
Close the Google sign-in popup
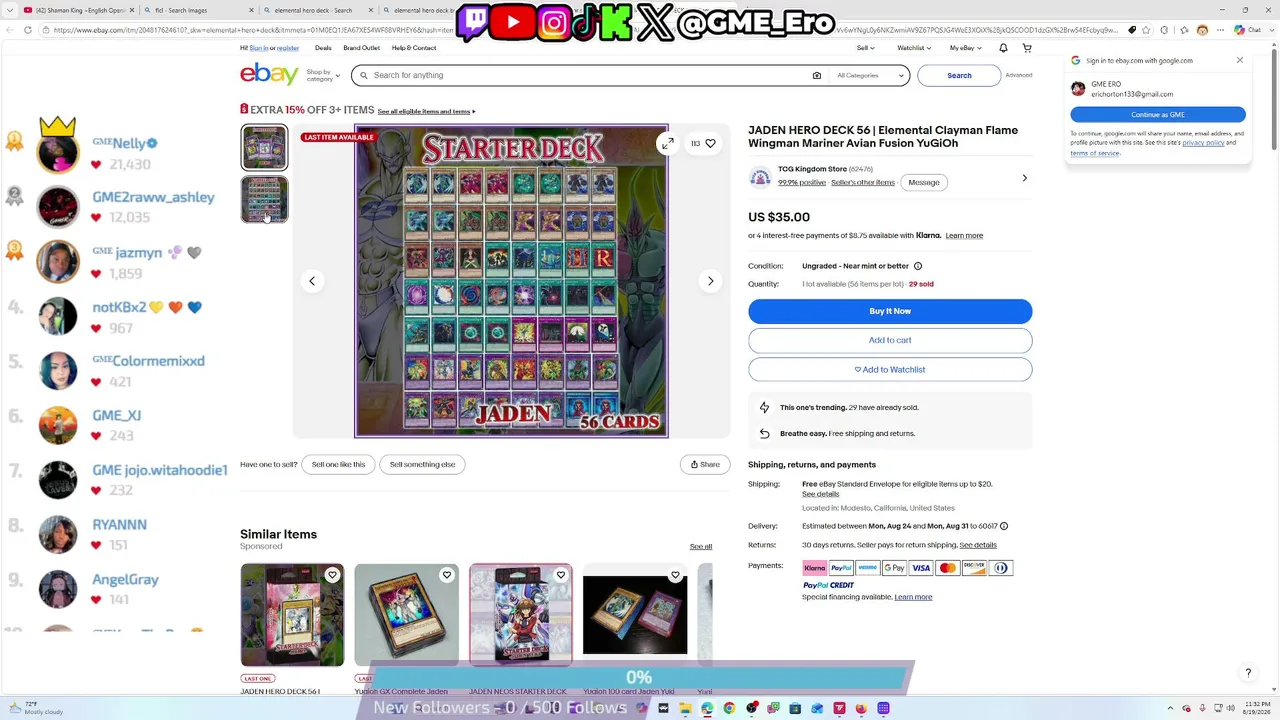(1240, 60)
